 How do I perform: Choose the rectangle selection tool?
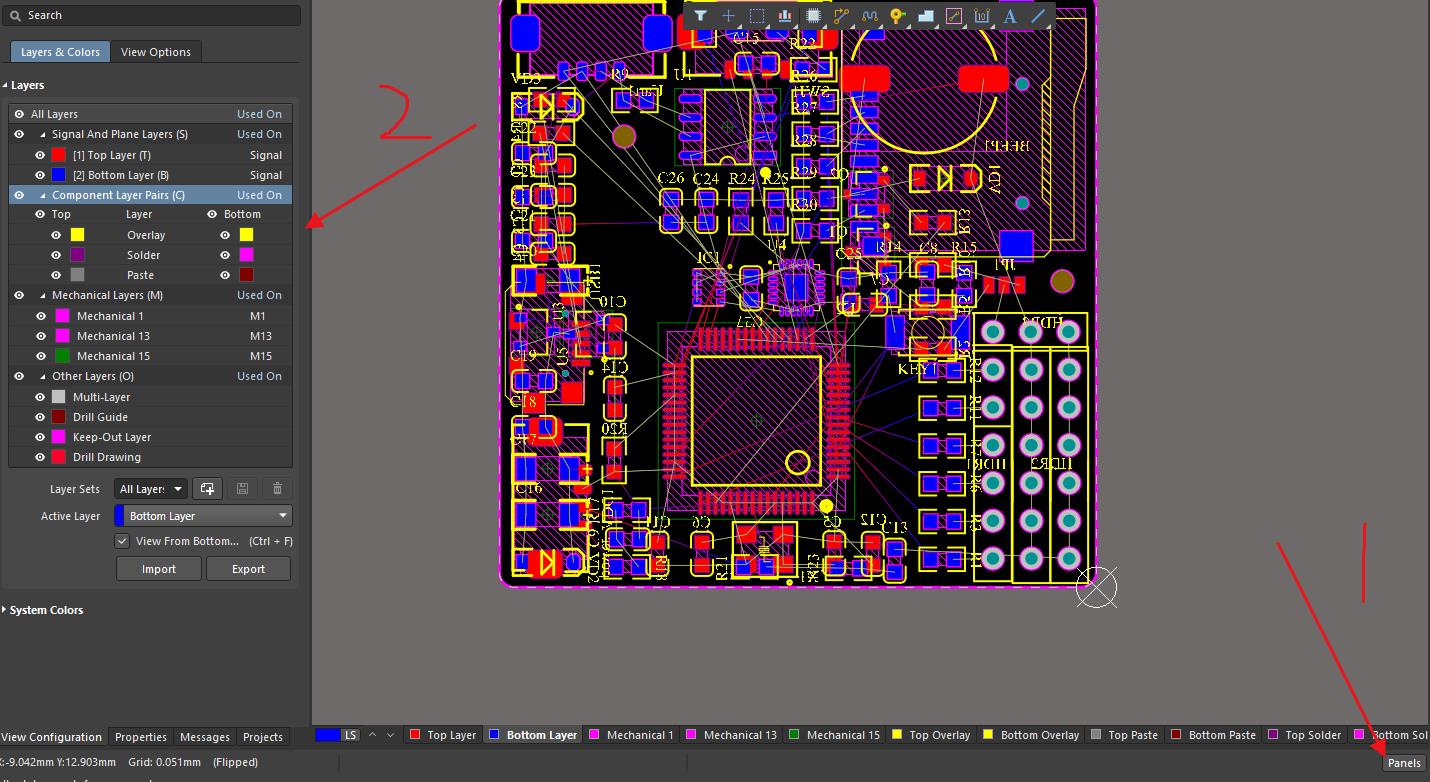757,16
